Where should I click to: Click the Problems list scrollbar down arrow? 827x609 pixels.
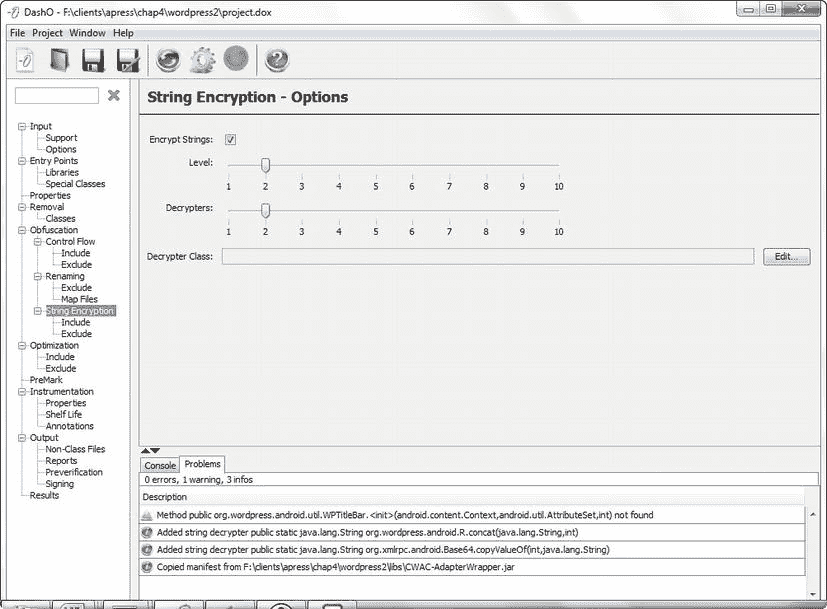click(x=813, y=594)
